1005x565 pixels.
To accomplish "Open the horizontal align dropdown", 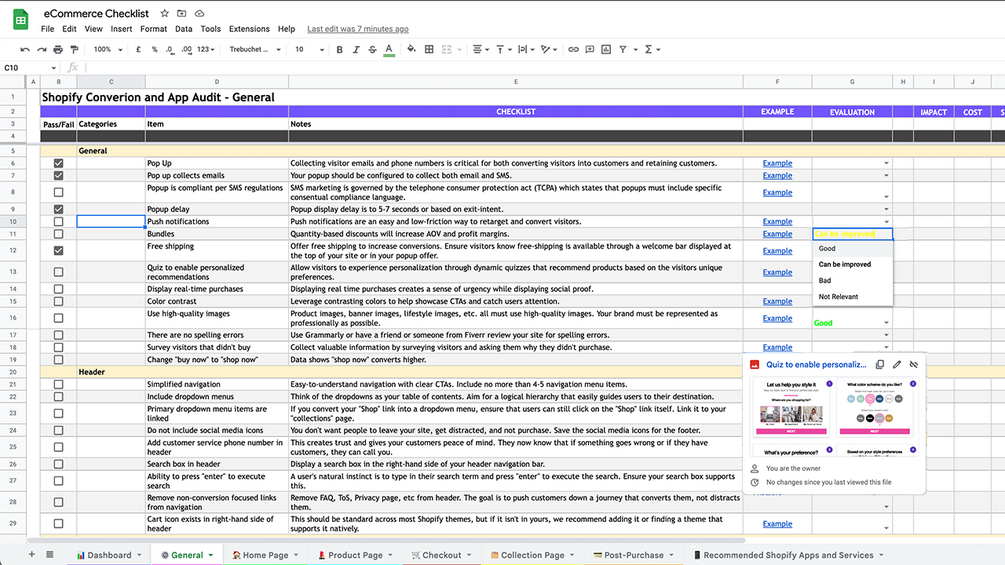I will (480, 49).
